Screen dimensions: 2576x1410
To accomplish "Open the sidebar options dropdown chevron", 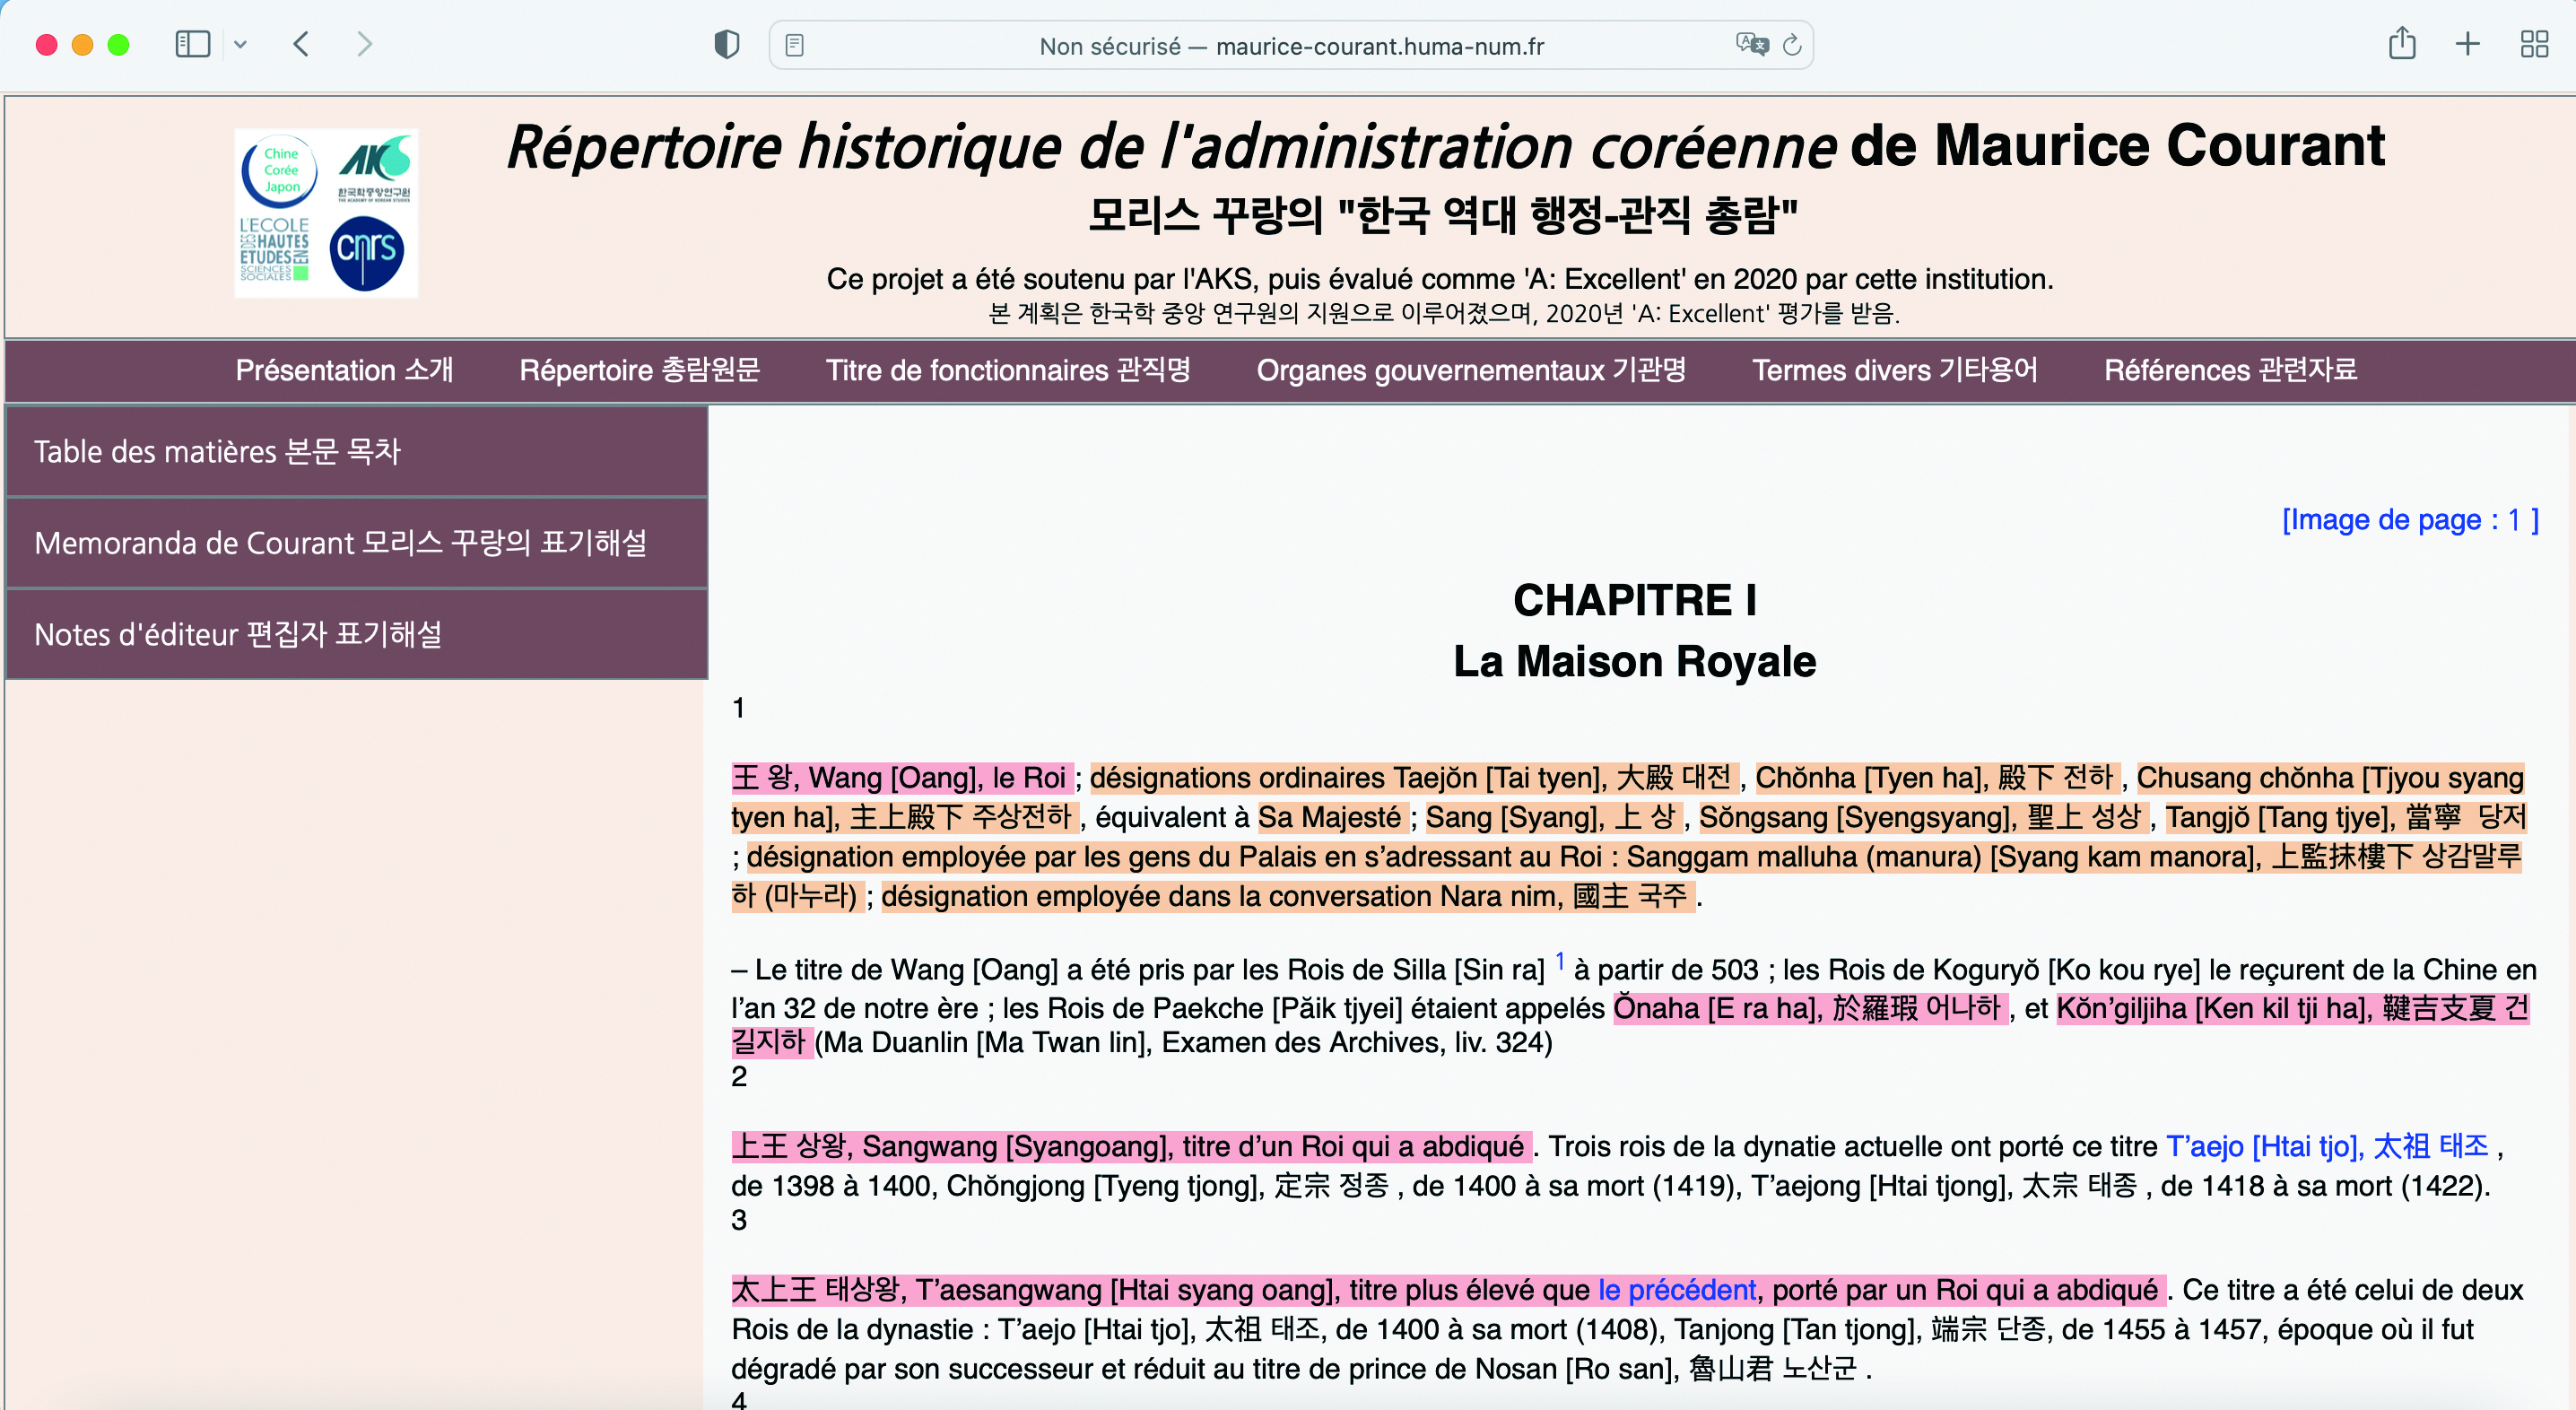I will coord(240,44).
